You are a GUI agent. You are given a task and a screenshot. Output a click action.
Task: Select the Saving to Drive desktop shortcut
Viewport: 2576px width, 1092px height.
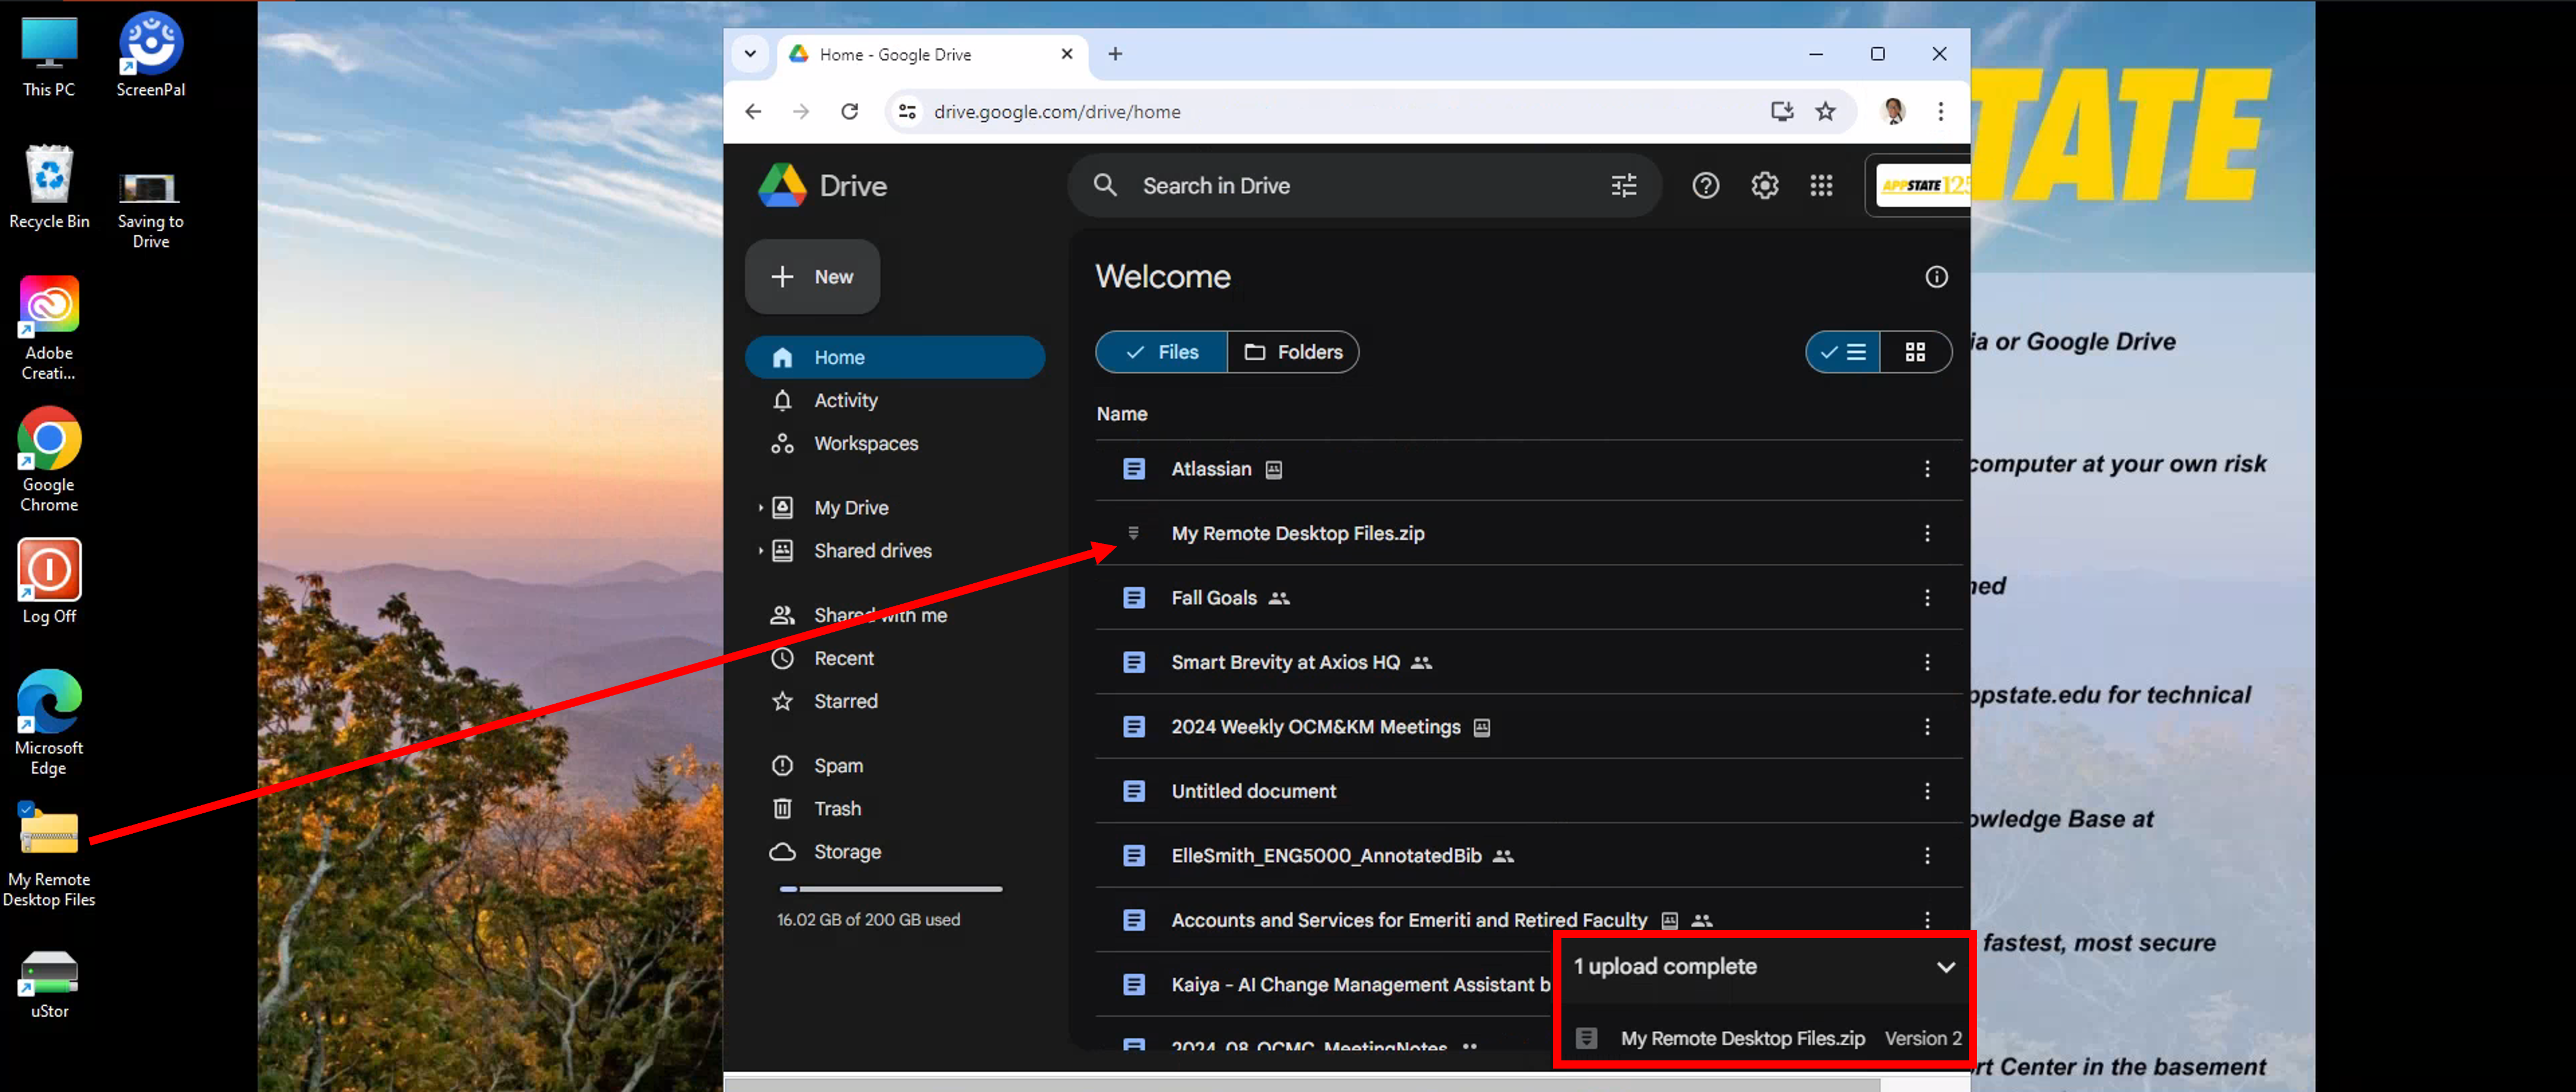pos(150,210)
